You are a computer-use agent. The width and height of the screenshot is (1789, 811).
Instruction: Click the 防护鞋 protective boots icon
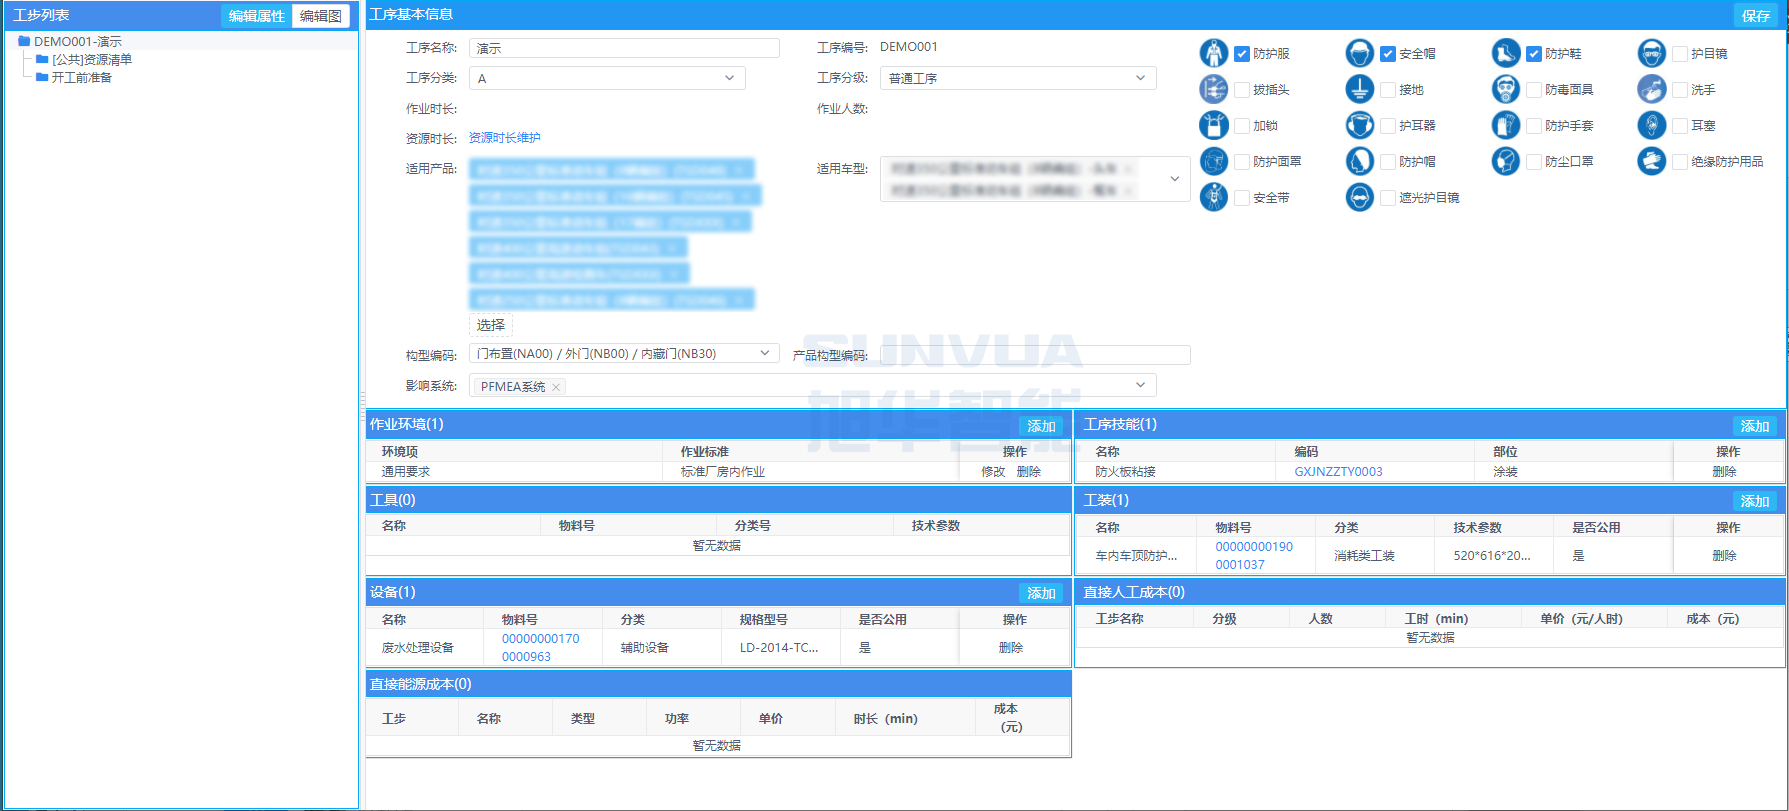(1505, 53)
